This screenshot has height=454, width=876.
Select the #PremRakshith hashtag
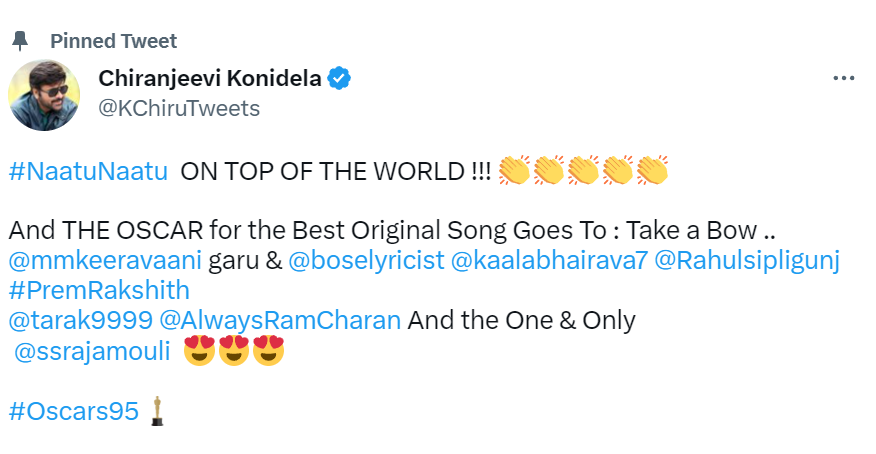click(98, 291)
